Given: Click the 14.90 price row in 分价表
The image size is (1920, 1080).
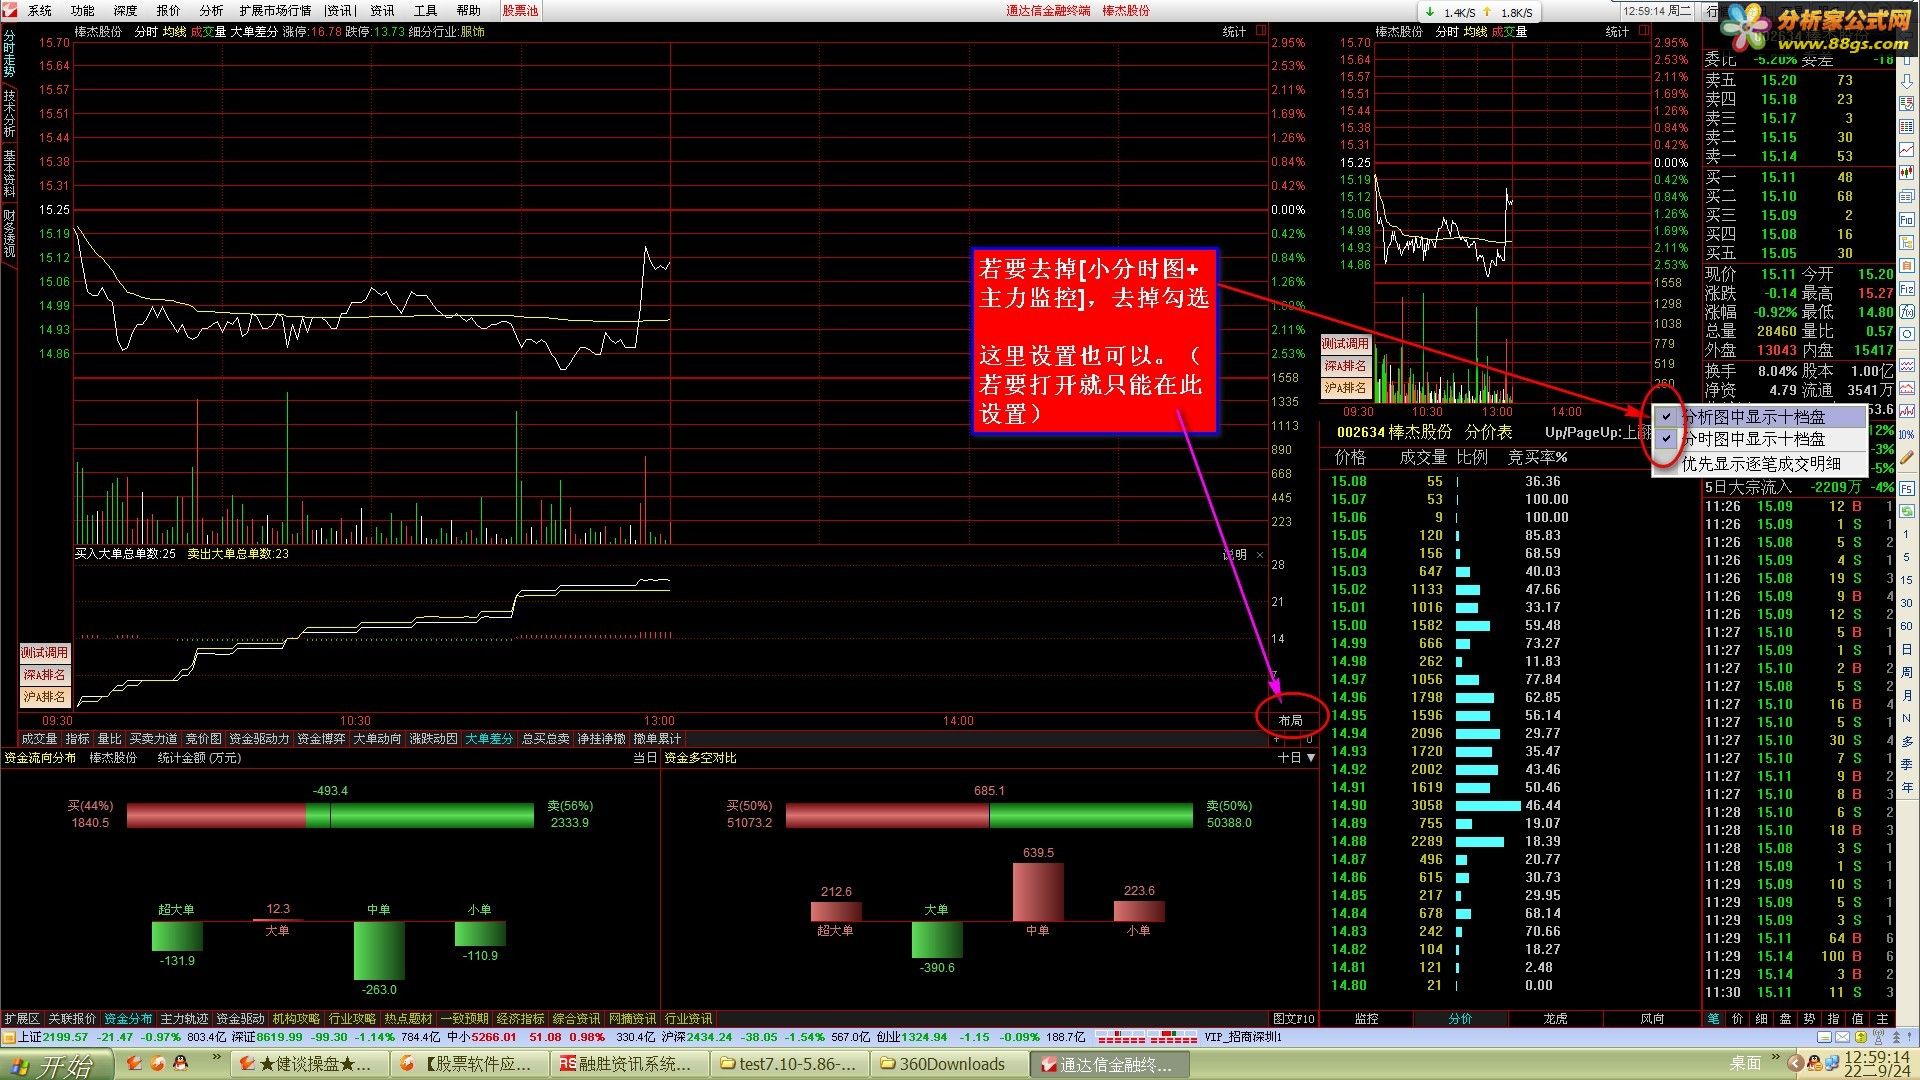Looking at the screenshot, I should click(1510, 806).
